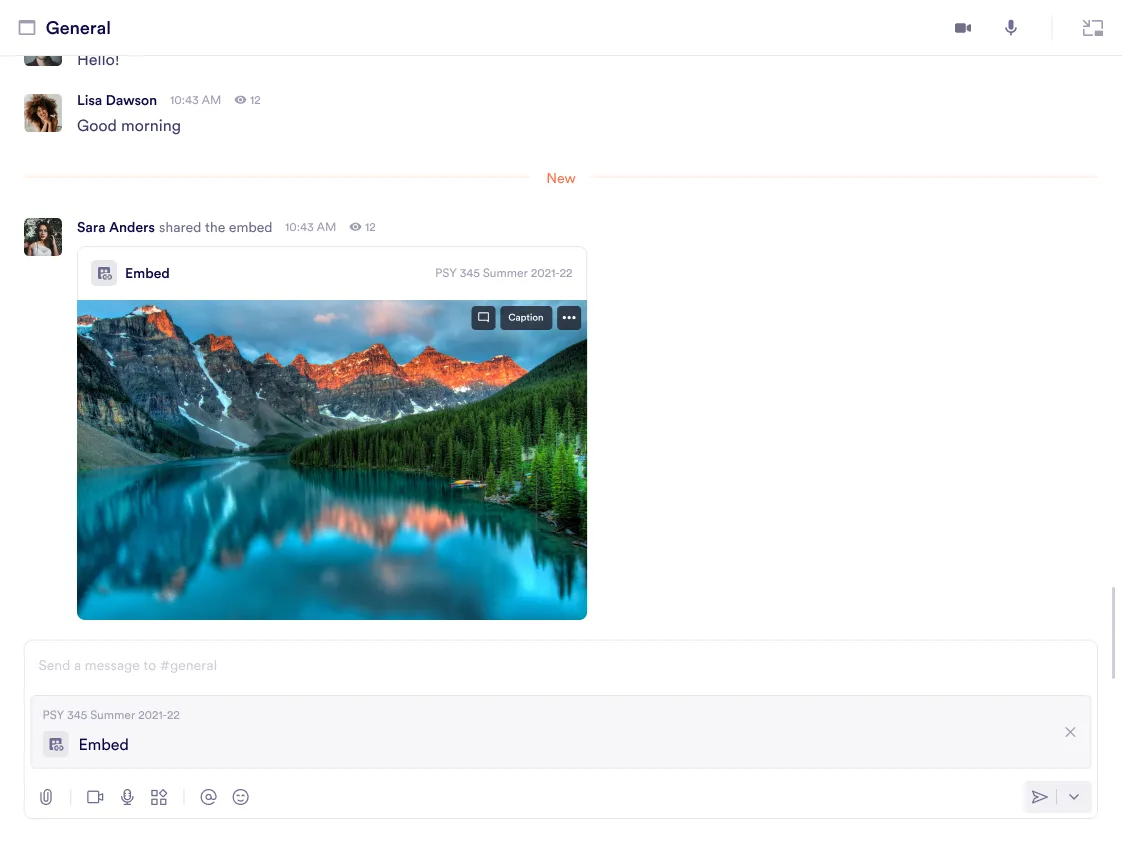
Task: Open Sara Anders' profile from her name
Action: (x=115, y=227)
